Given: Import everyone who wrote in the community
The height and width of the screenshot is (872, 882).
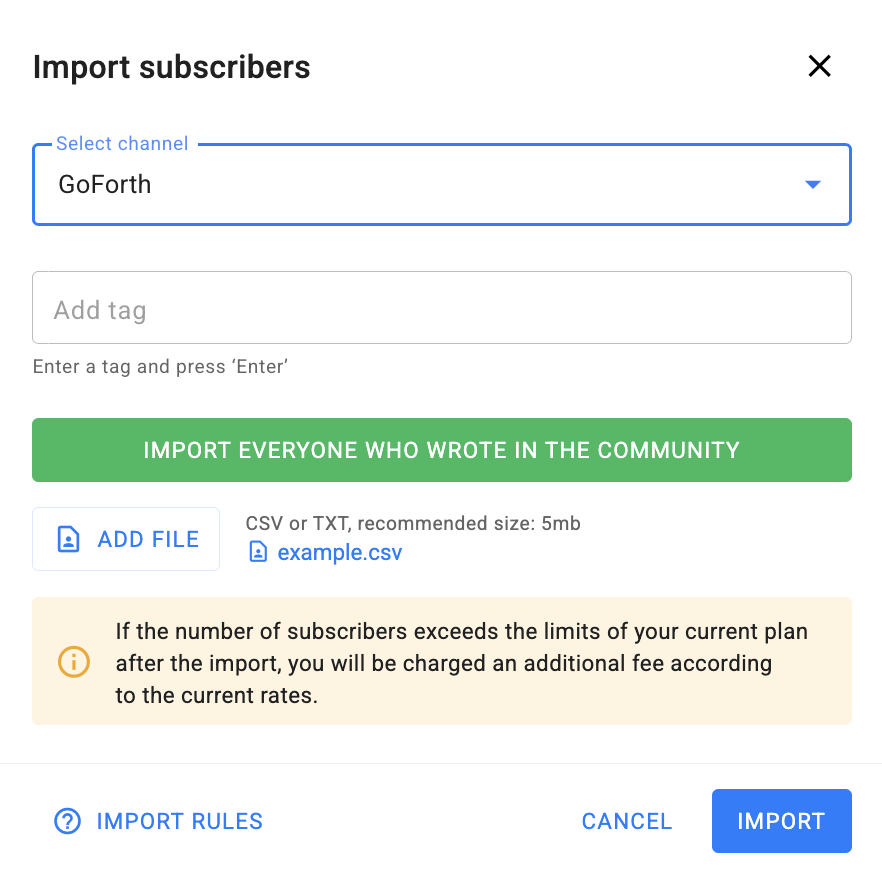Looking at the screenshot, I should pos(441,450).
